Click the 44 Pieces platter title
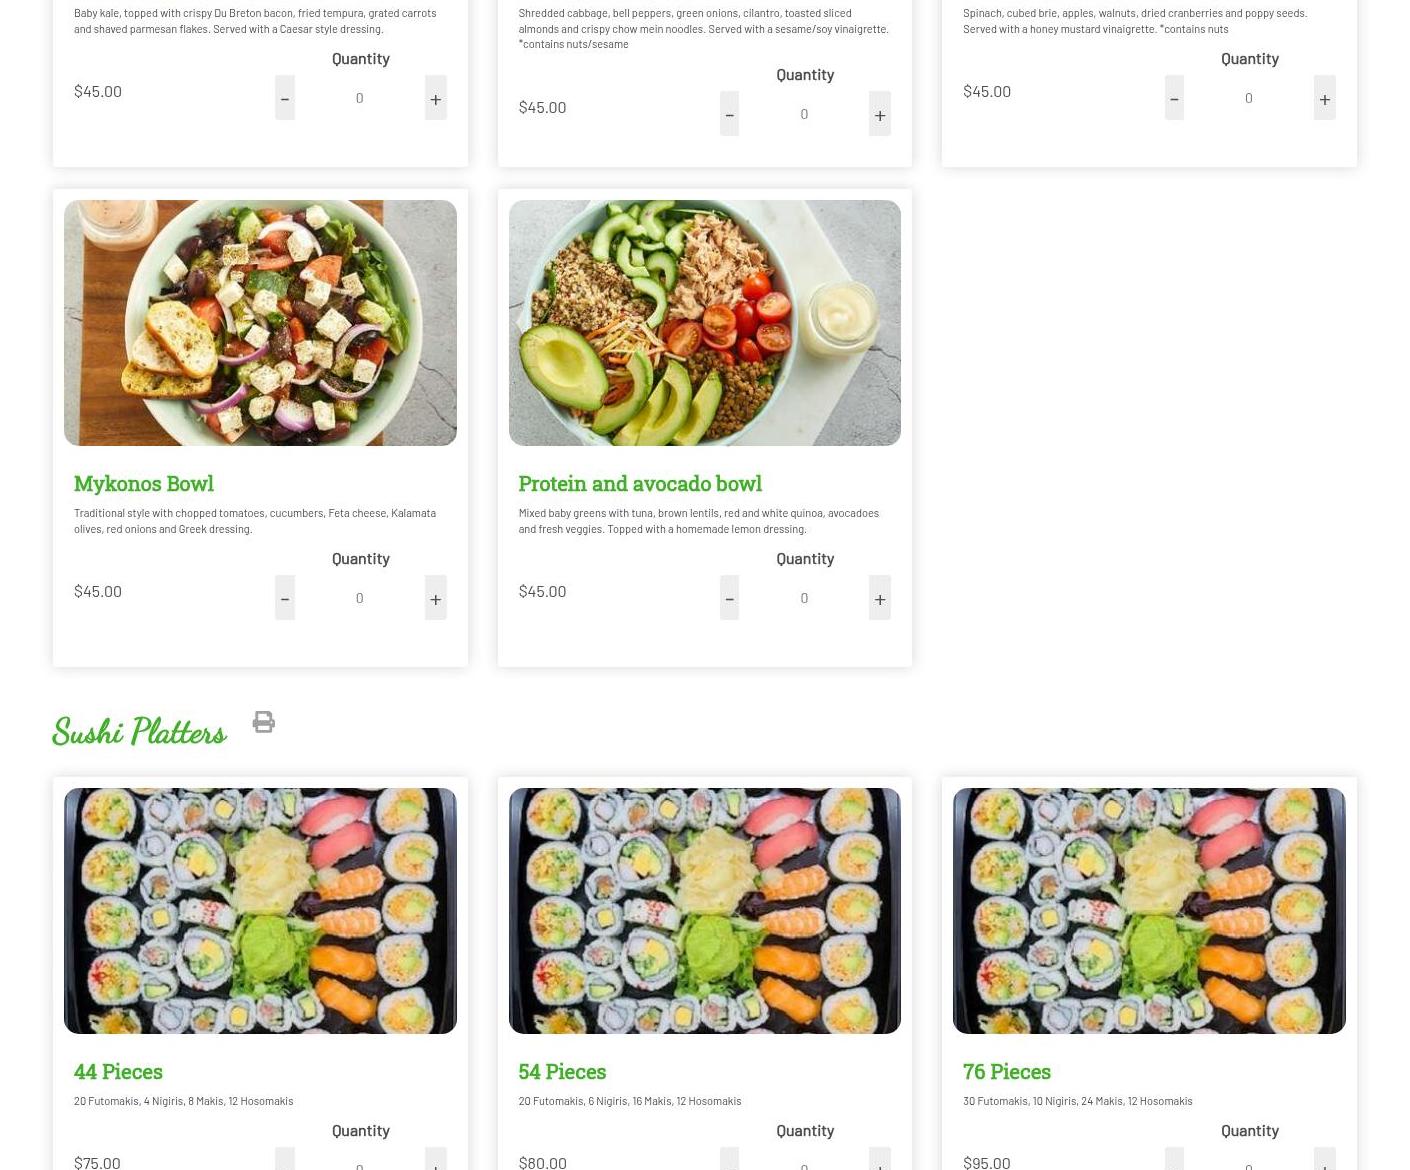Viewport: 1410px width, 1170px height. [x=118, y=1071]
